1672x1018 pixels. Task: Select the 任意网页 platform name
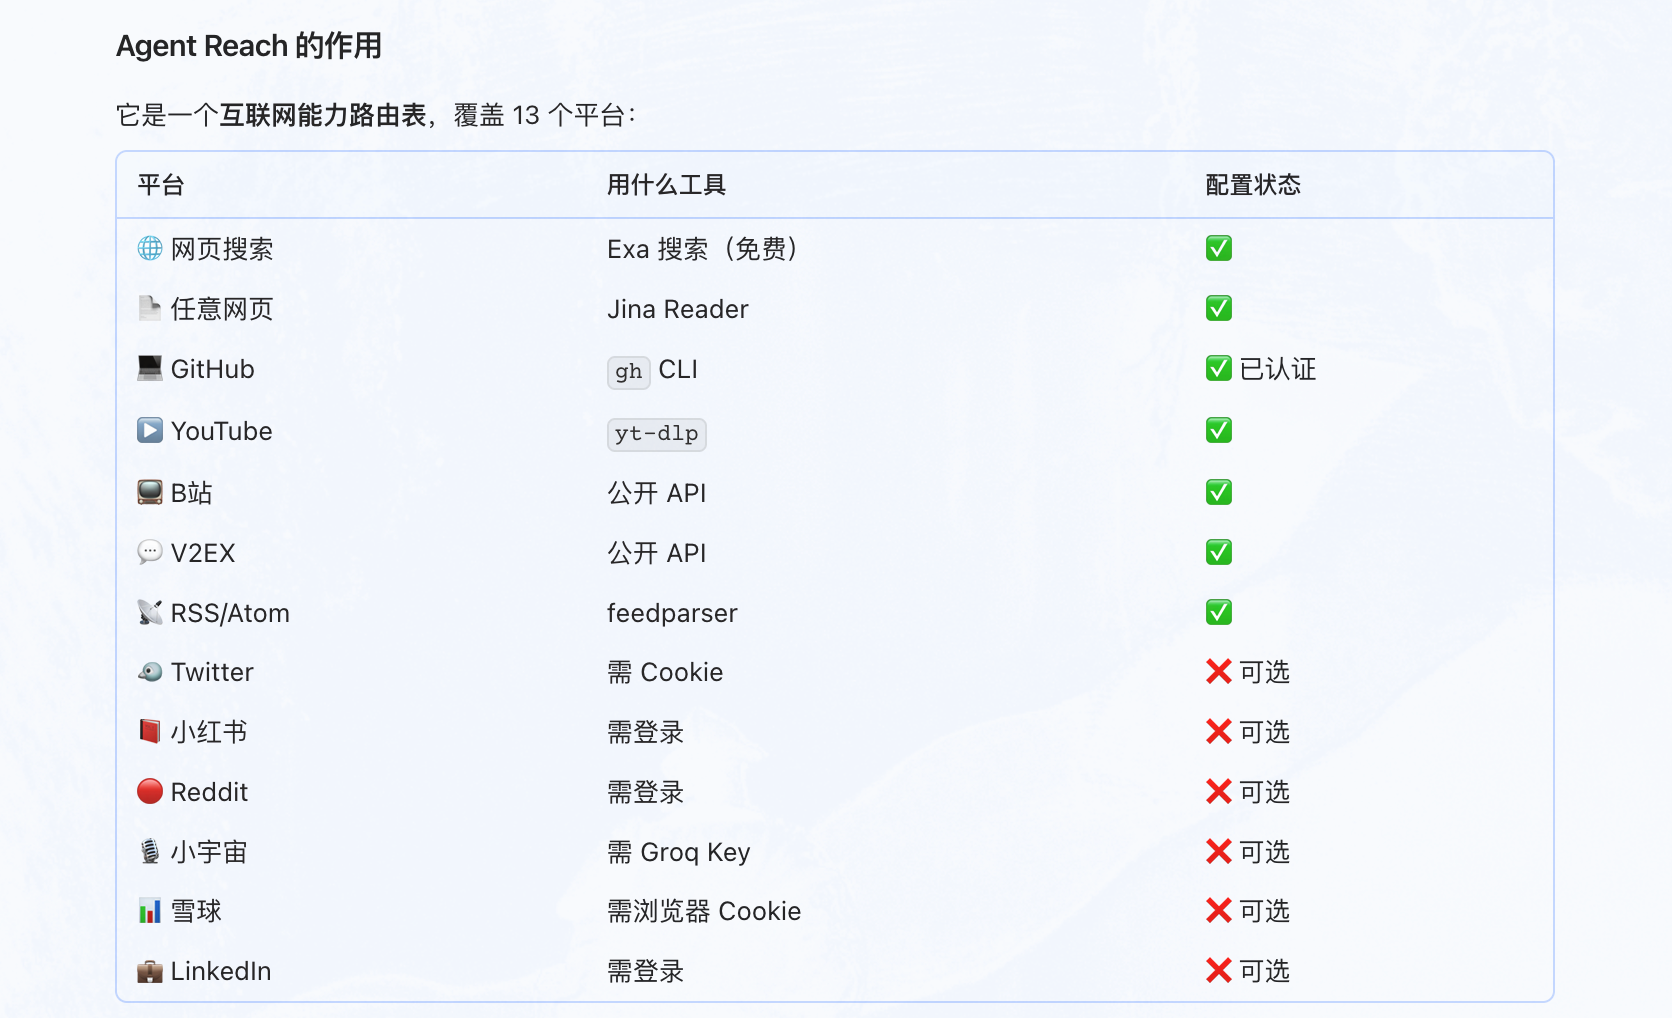tap(222, 309)
